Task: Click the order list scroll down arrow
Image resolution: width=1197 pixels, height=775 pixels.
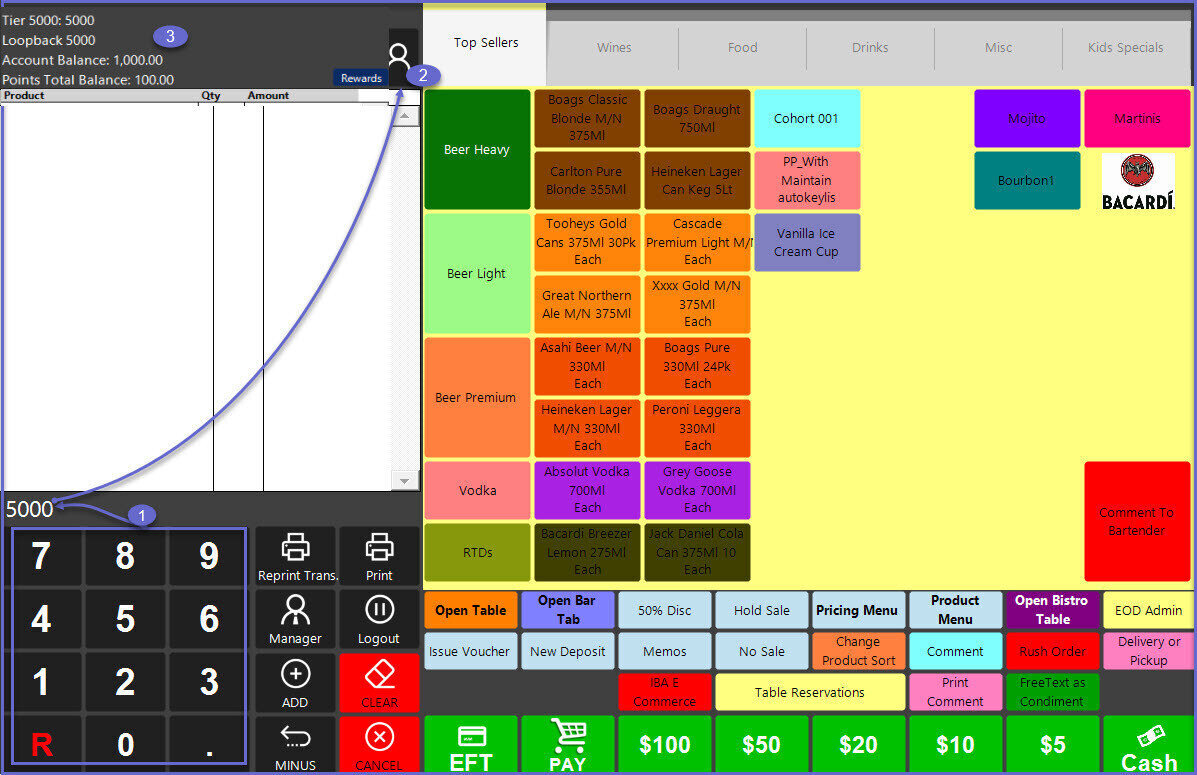Action: pos(405,481)
